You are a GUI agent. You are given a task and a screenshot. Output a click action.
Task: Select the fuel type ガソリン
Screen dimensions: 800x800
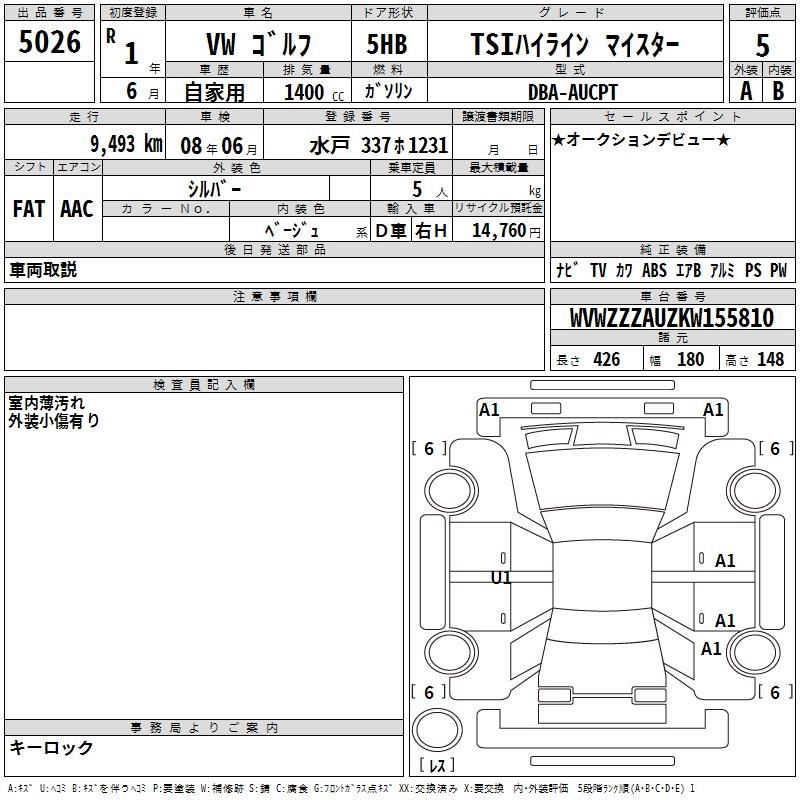pos(389,91)
